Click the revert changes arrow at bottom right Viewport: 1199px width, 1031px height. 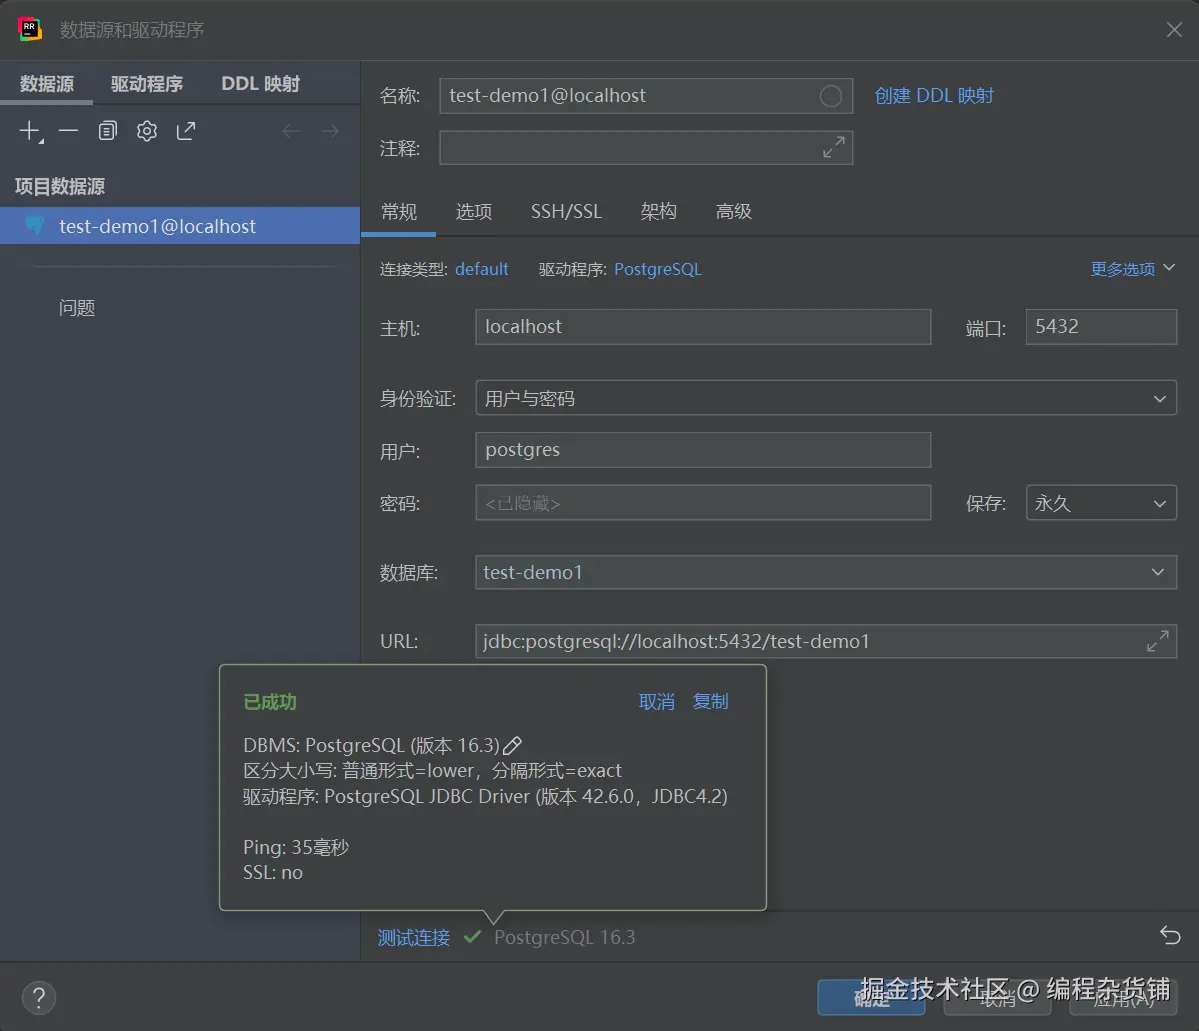(1169, 936)
